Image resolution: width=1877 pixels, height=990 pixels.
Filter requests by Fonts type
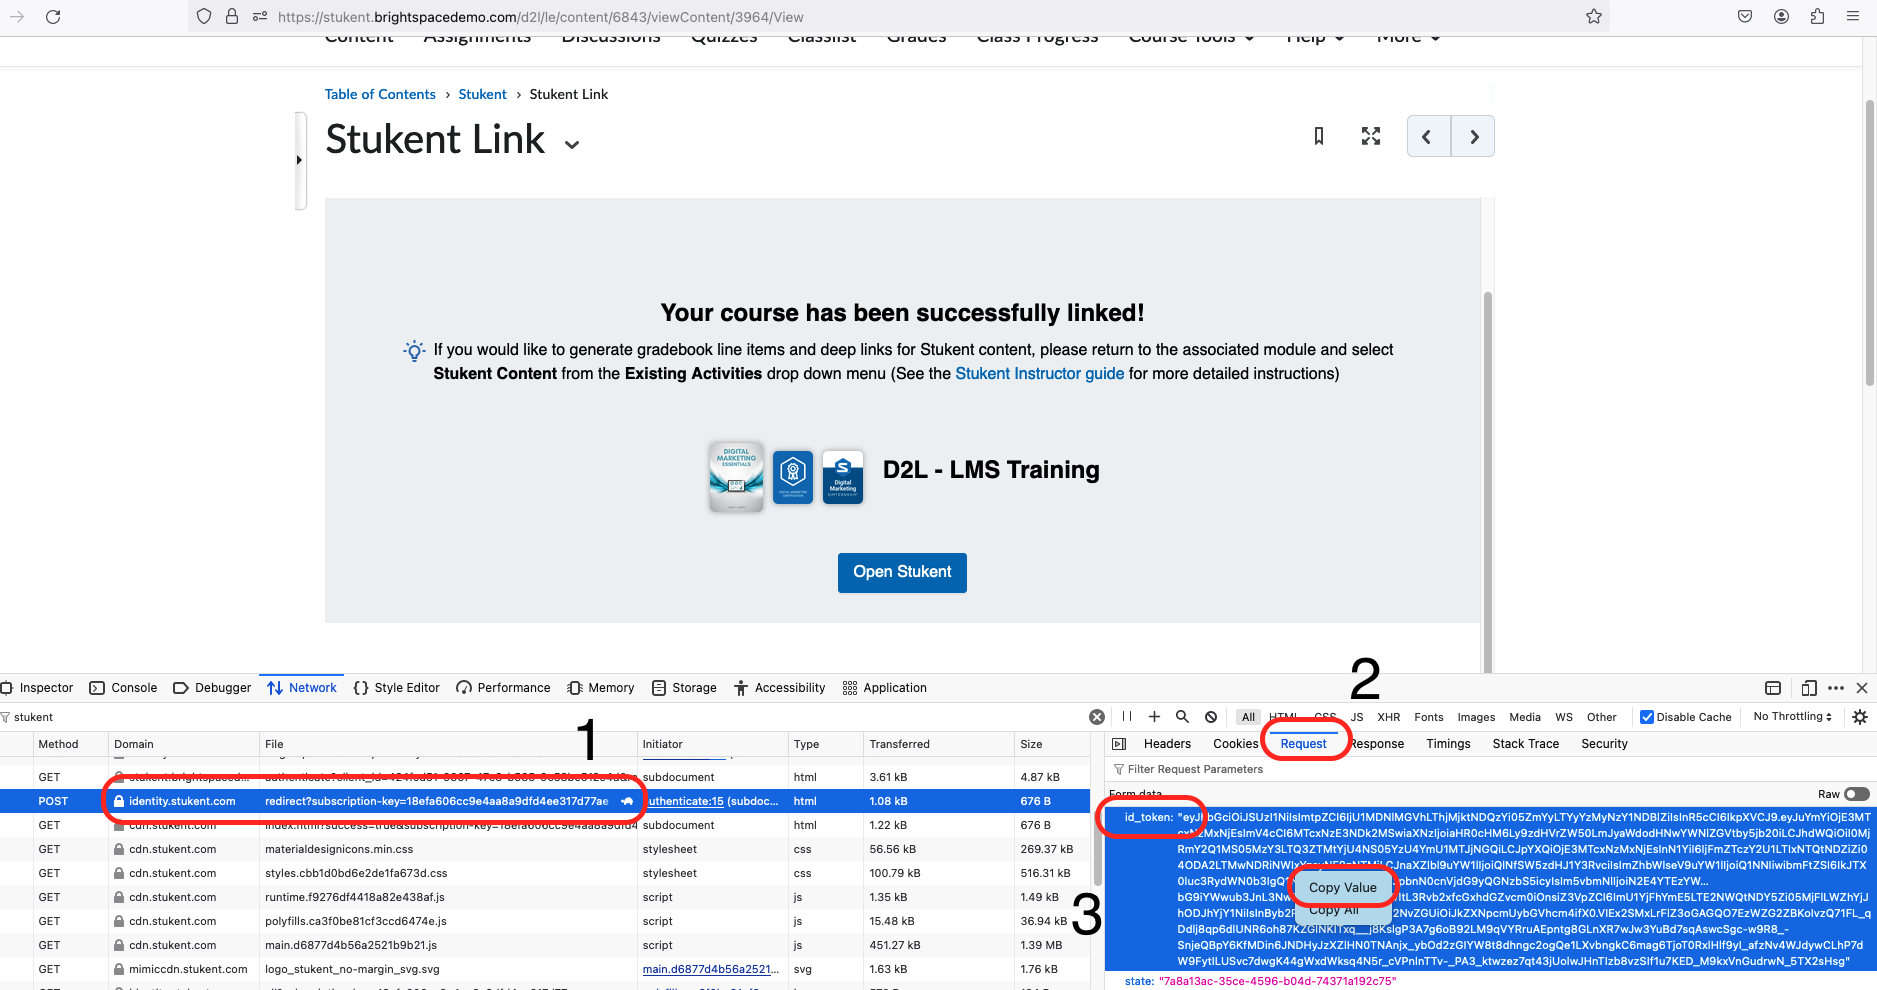(x=1429, y=717)
